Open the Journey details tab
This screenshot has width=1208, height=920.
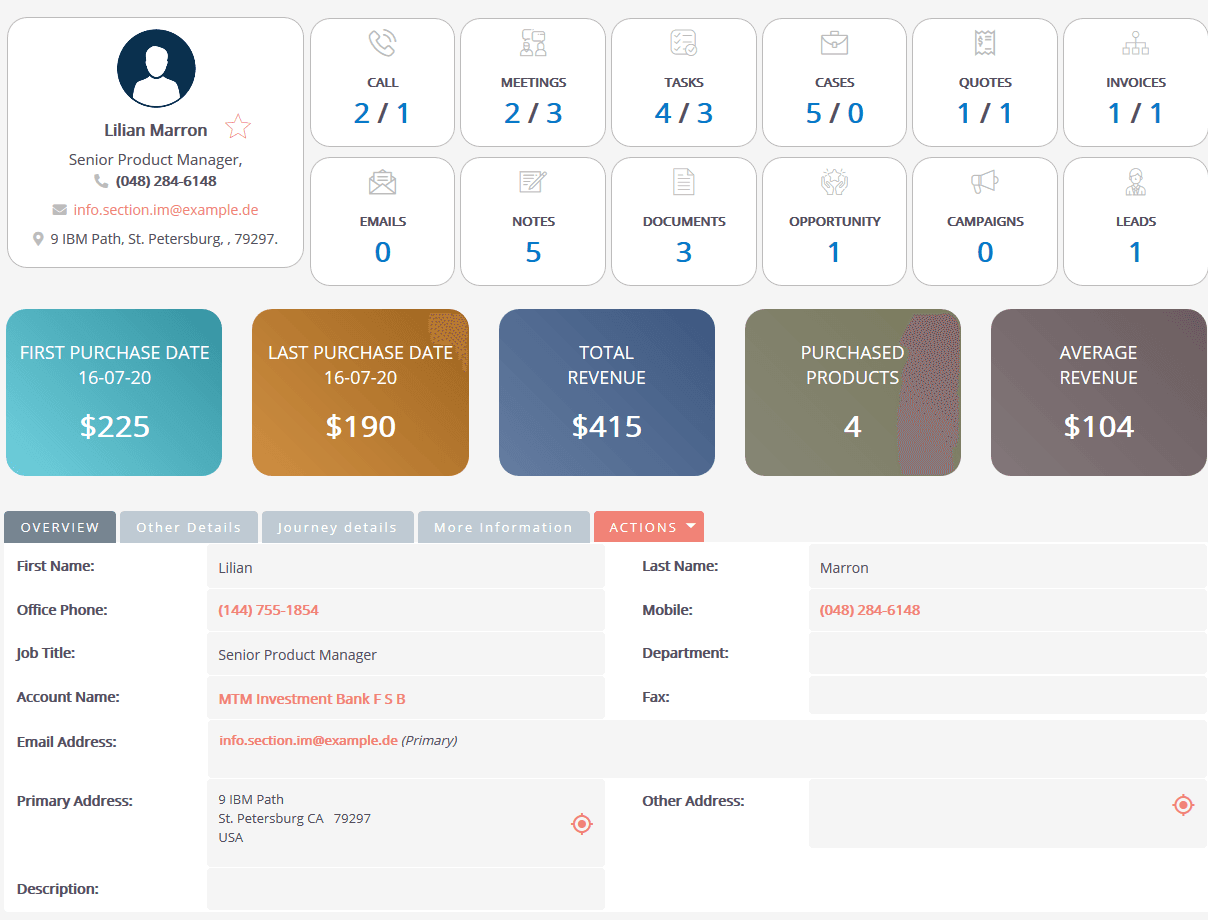[x=337, y=526]
